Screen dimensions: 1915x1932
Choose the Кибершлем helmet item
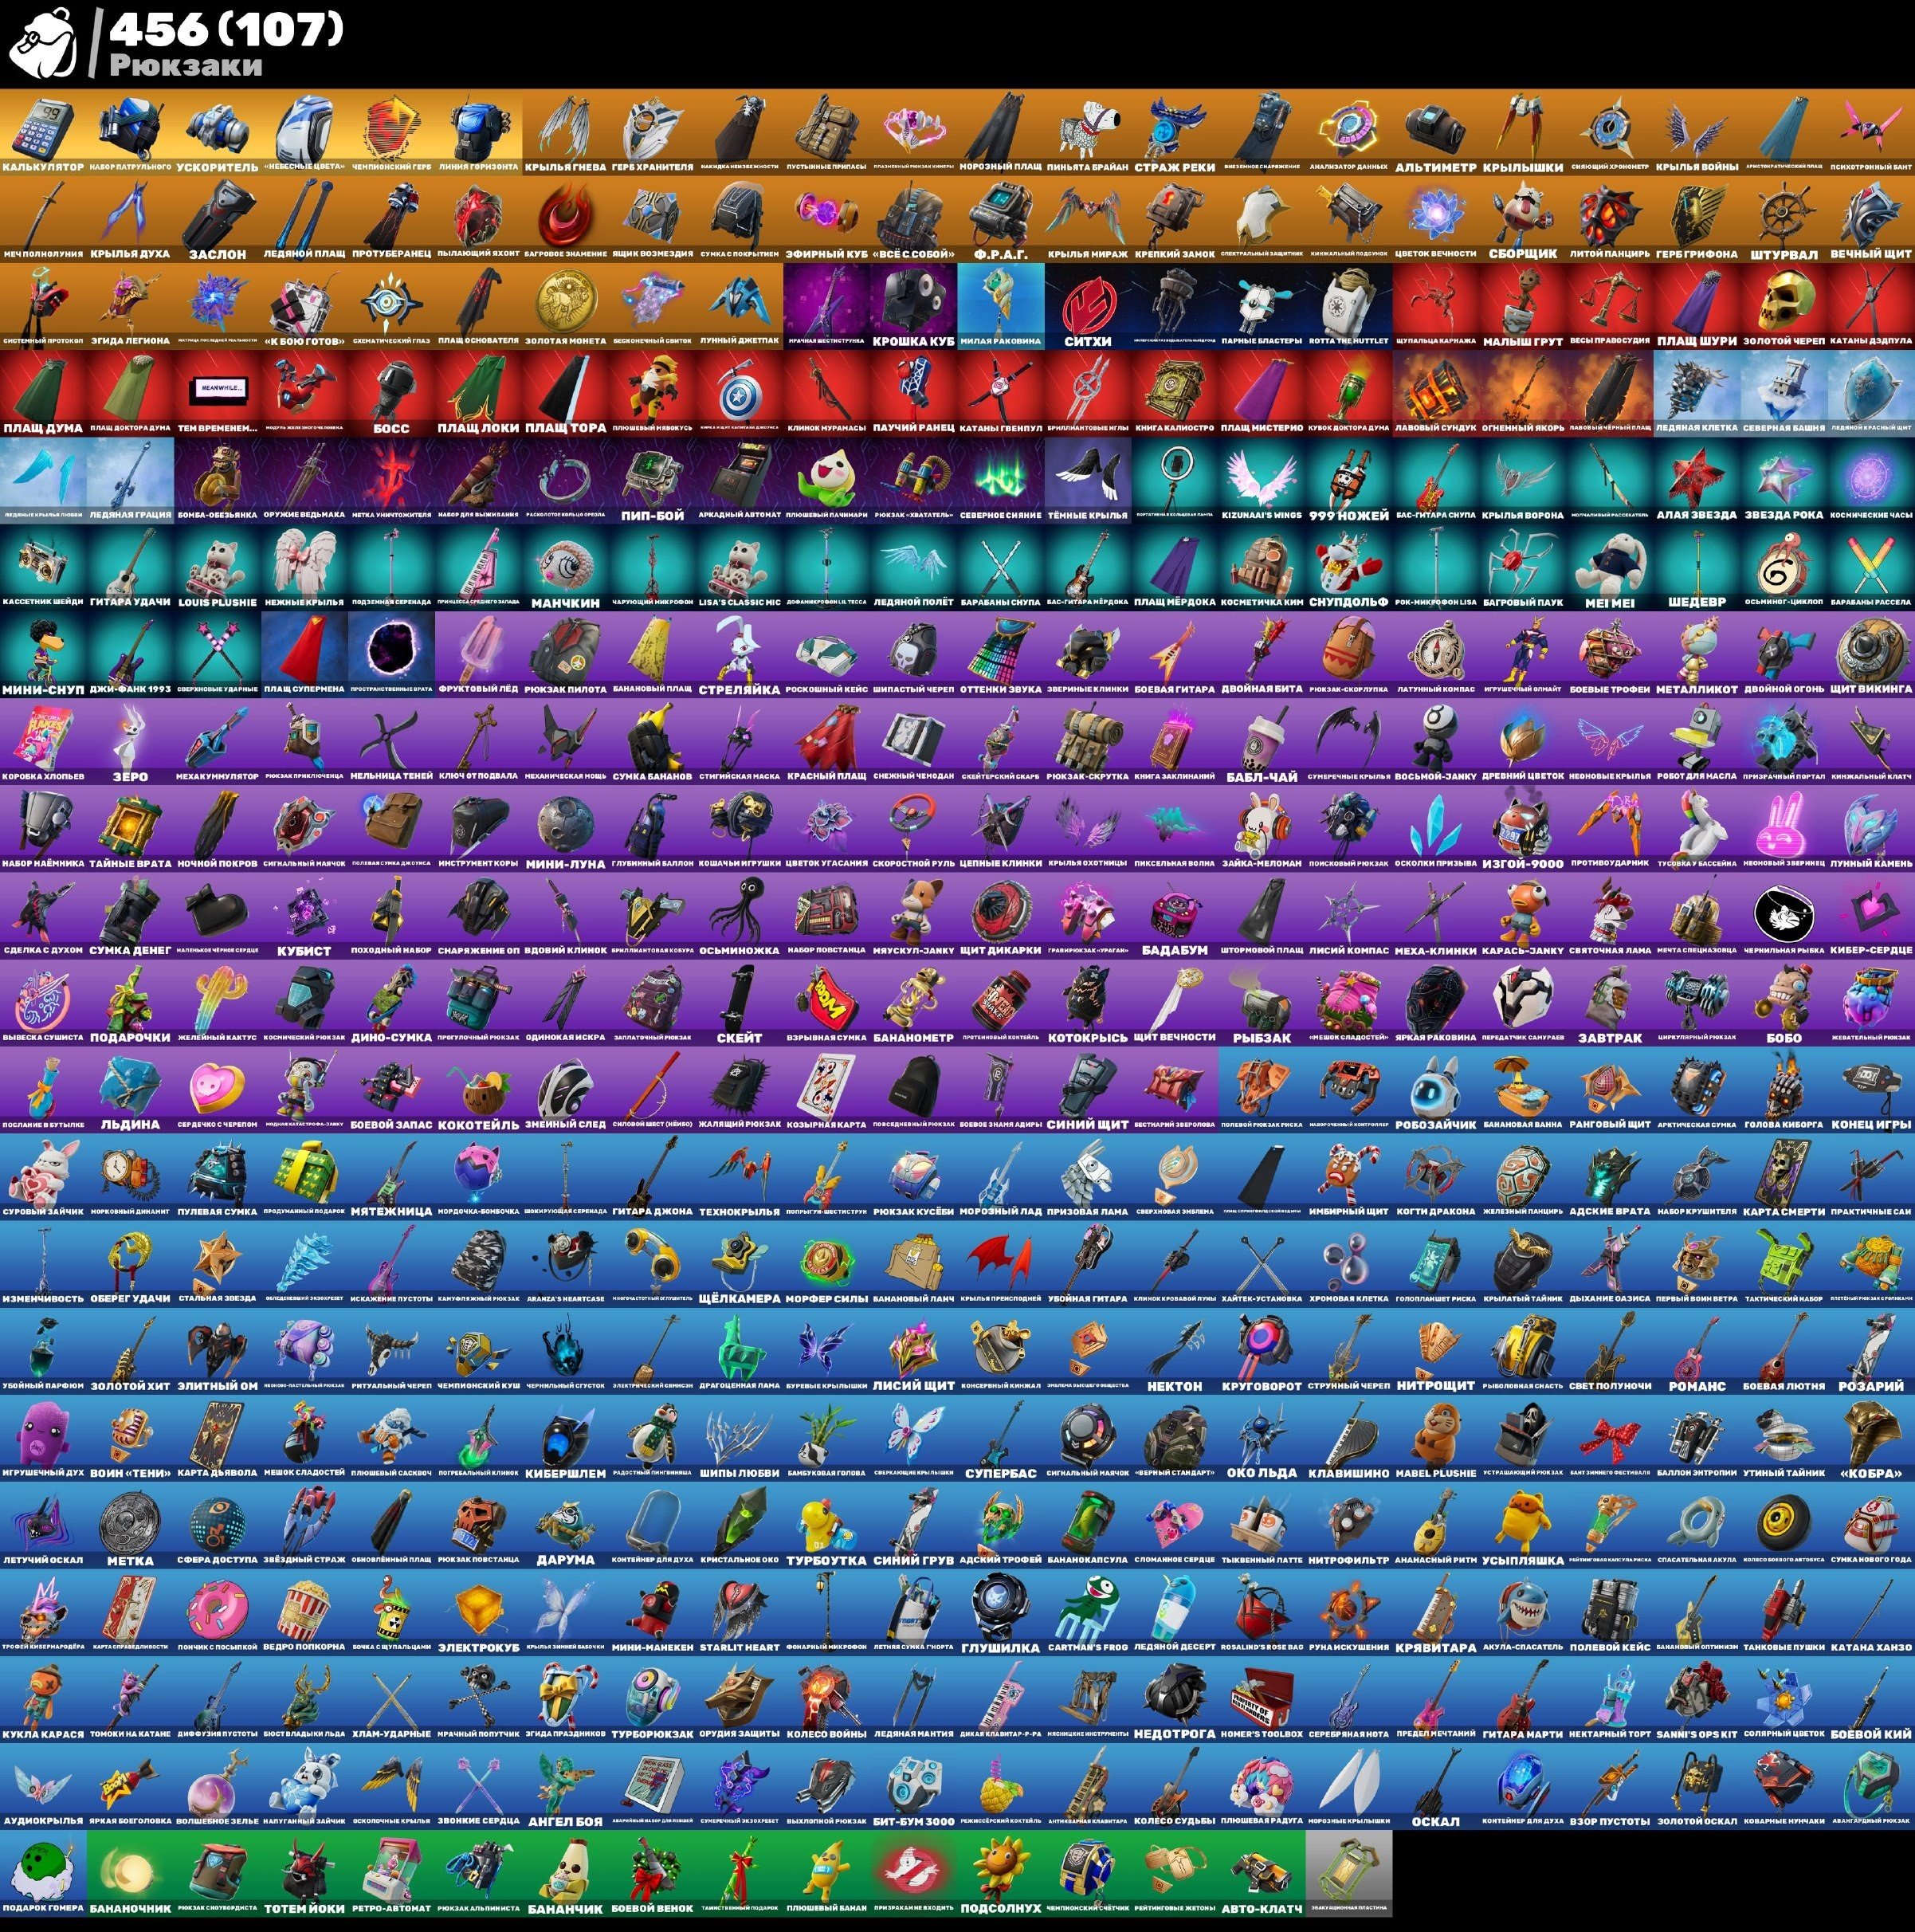(565, 1438)
